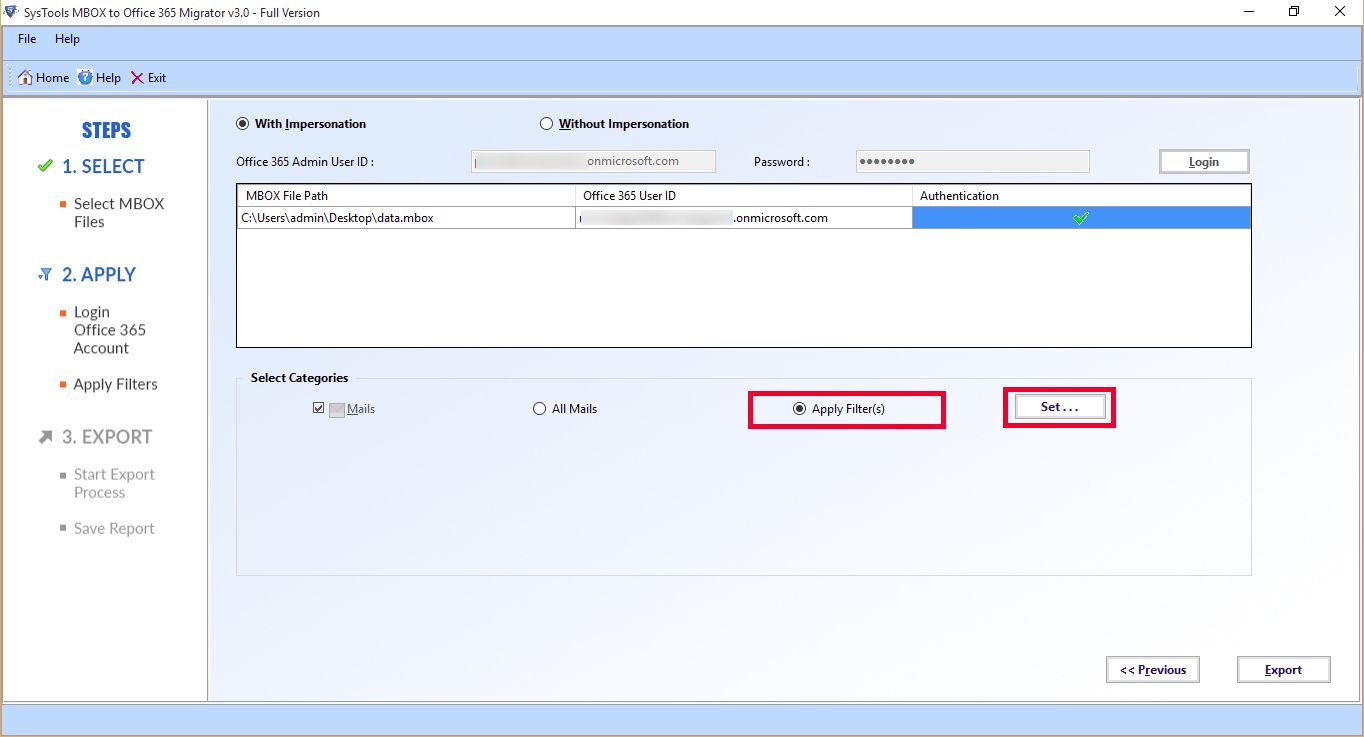Click the Home toolbar icon
Screen dimensions: 1364x737
pos(26,78)
